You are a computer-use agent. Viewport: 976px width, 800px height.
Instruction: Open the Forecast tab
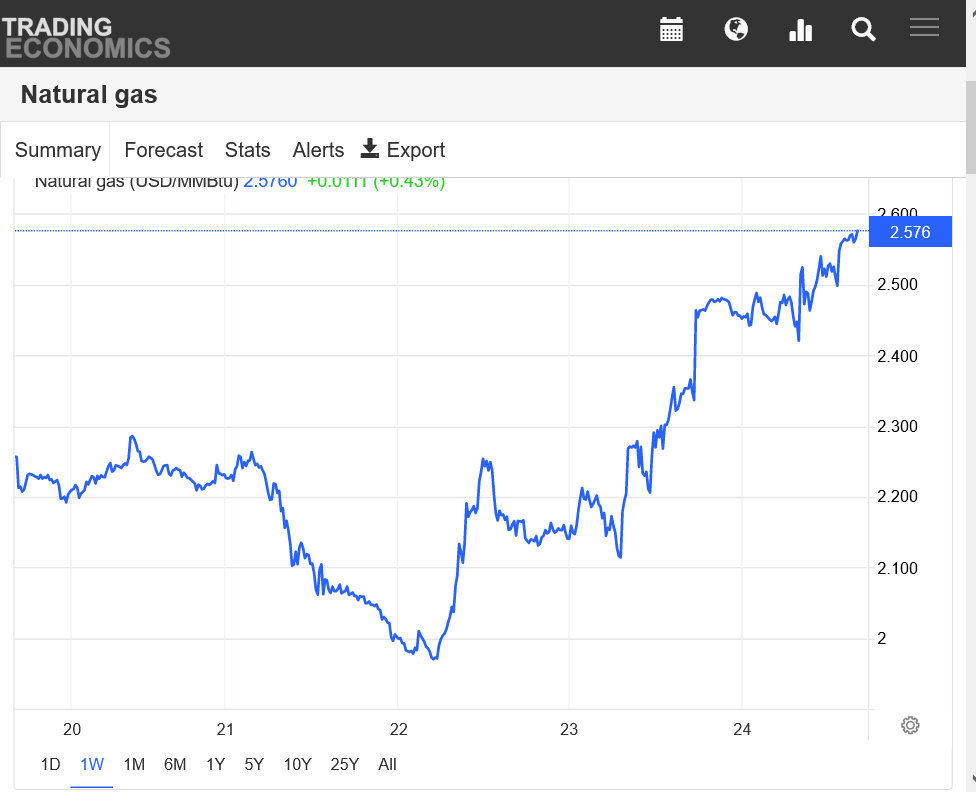pos(163,150)
